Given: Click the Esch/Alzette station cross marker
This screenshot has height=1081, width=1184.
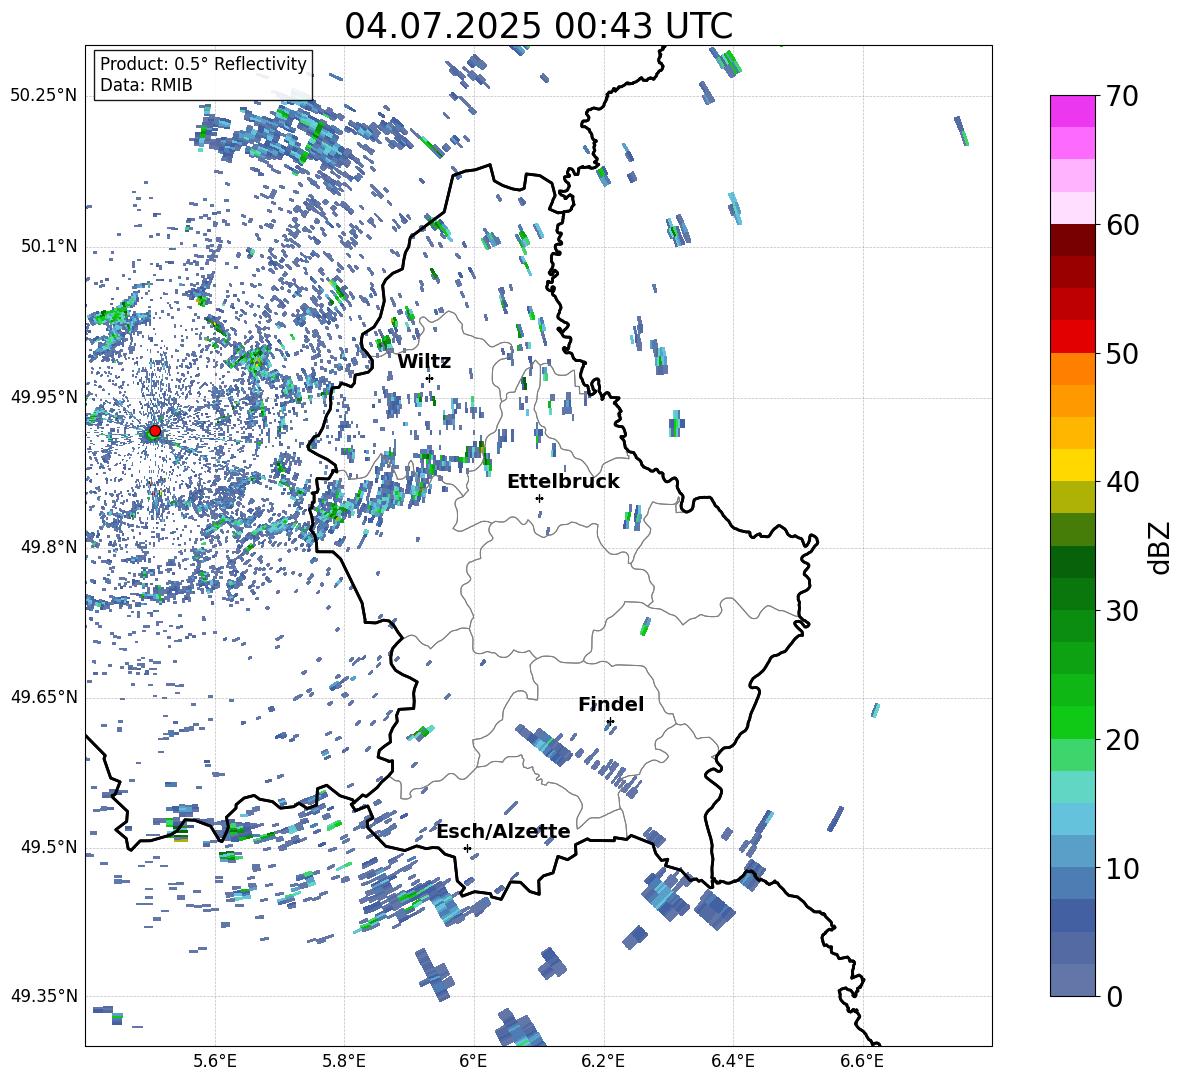Looking at the screenshot, I should (x=467, y=848).
